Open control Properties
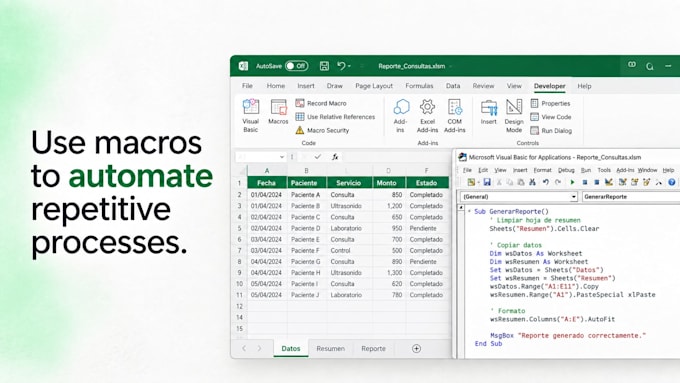Screen dimensions: 680x383 pyautogui.click(x=550, y=103)
